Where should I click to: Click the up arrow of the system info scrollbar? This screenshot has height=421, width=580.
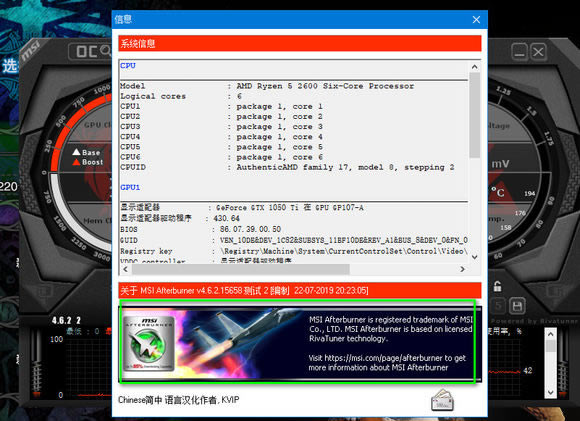(475, 67)
